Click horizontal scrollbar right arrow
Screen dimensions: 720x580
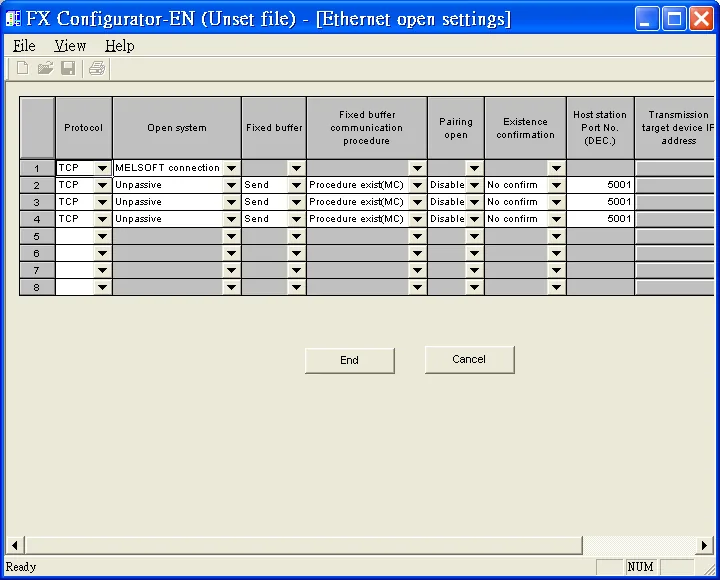[704, 546]
